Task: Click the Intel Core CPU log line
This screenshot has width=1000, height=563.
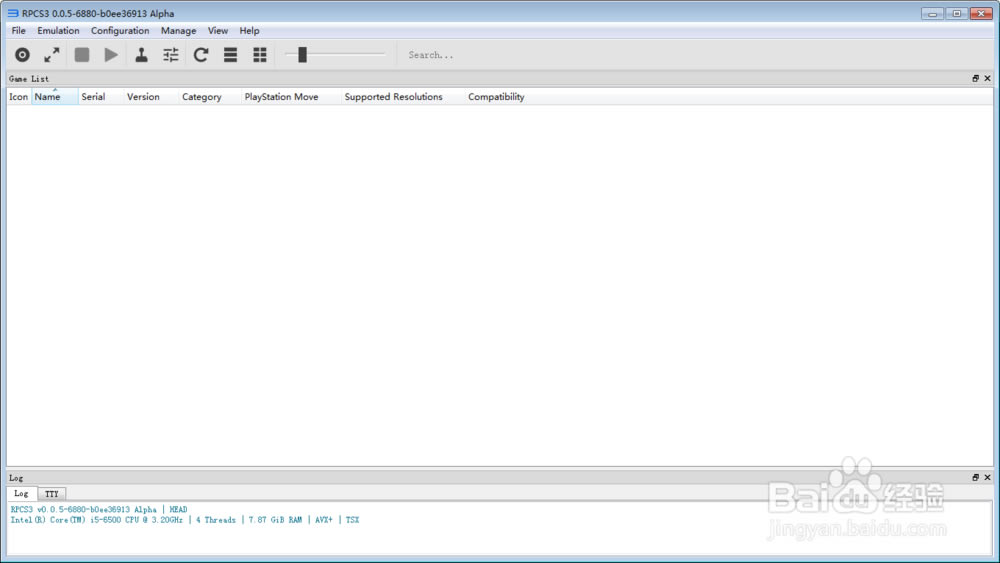Action: [185, 520]
